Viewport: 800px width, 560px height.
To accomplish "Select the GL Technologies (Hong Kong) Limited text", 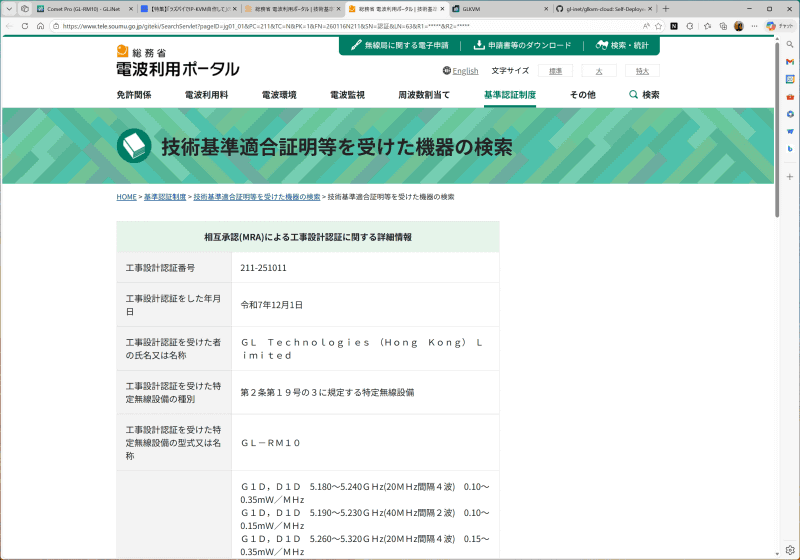I will point(362,349).
